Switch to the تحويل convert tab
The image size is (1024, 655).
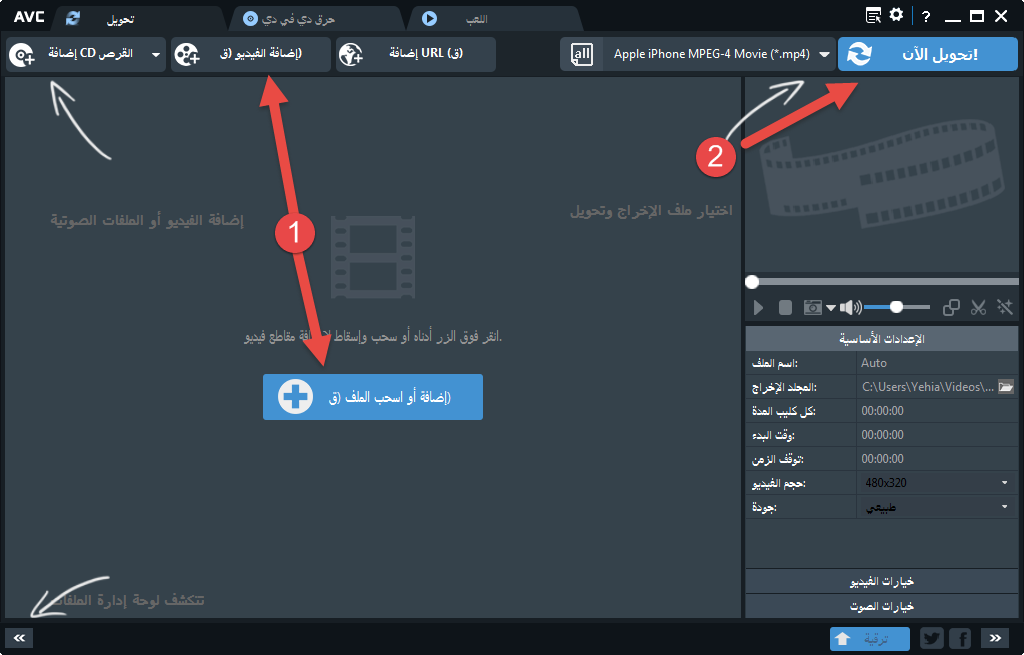137,19
